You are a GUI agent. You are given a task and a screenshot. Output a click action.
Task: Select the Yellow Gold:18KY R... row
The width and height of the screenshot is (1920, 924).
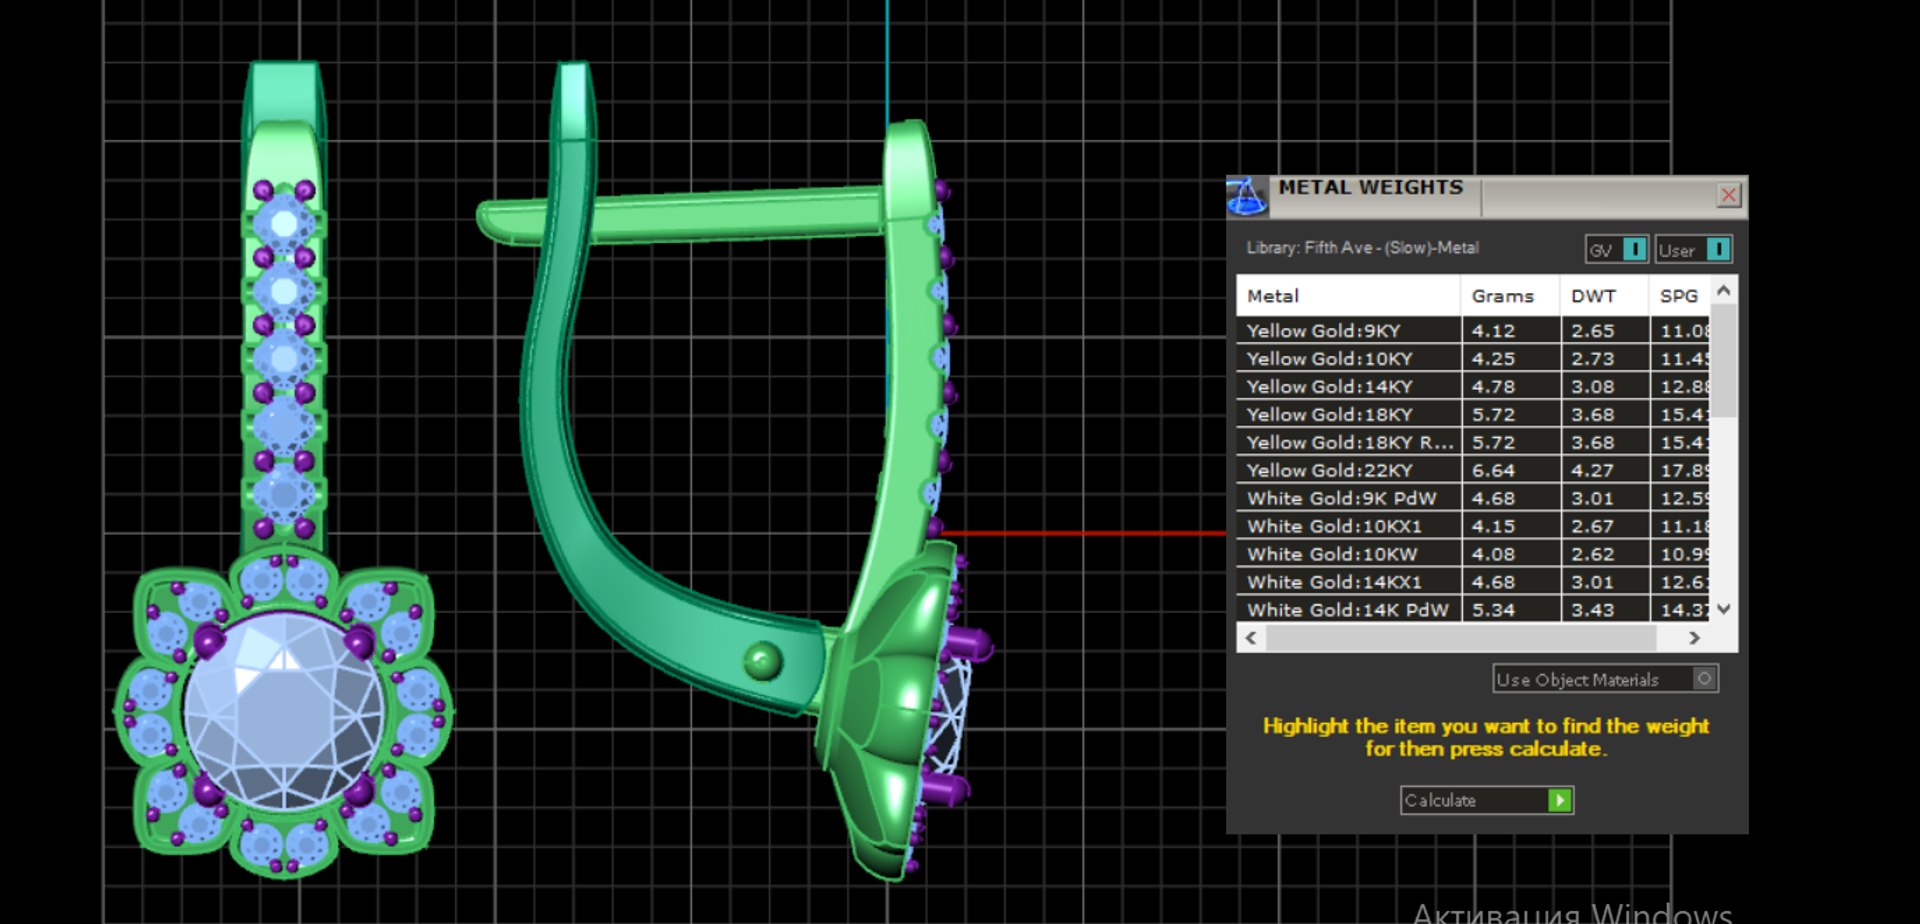click(x=1473, y=442)
